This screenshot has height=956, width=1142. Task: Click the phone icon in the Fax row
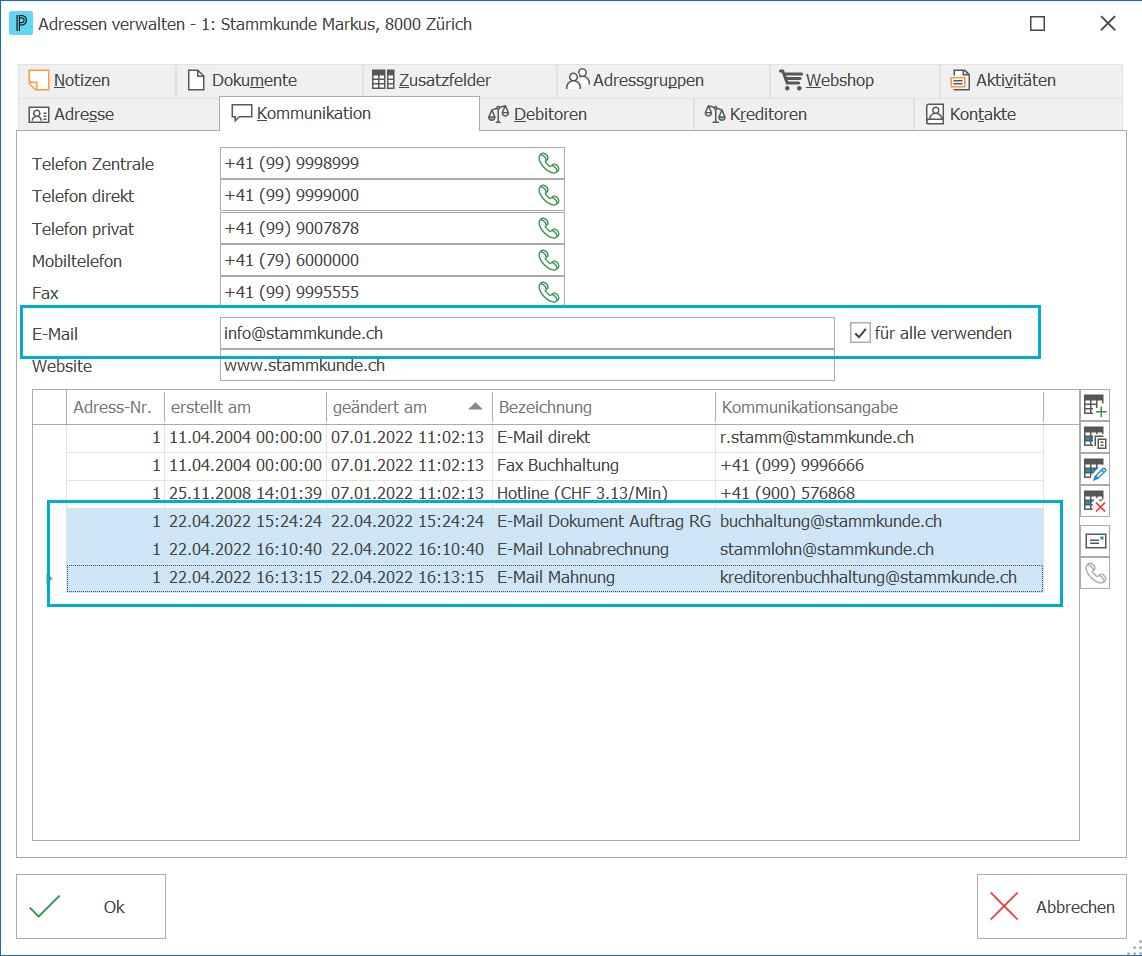[x=548, y=292]
